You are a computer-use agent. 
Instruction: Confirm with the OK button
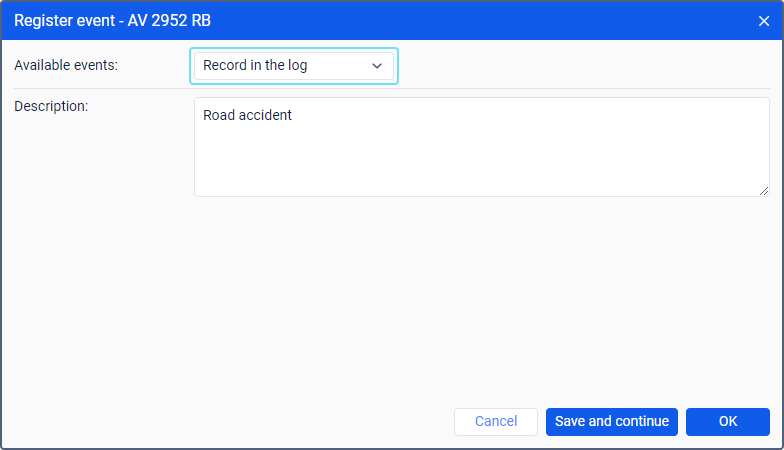728,422
